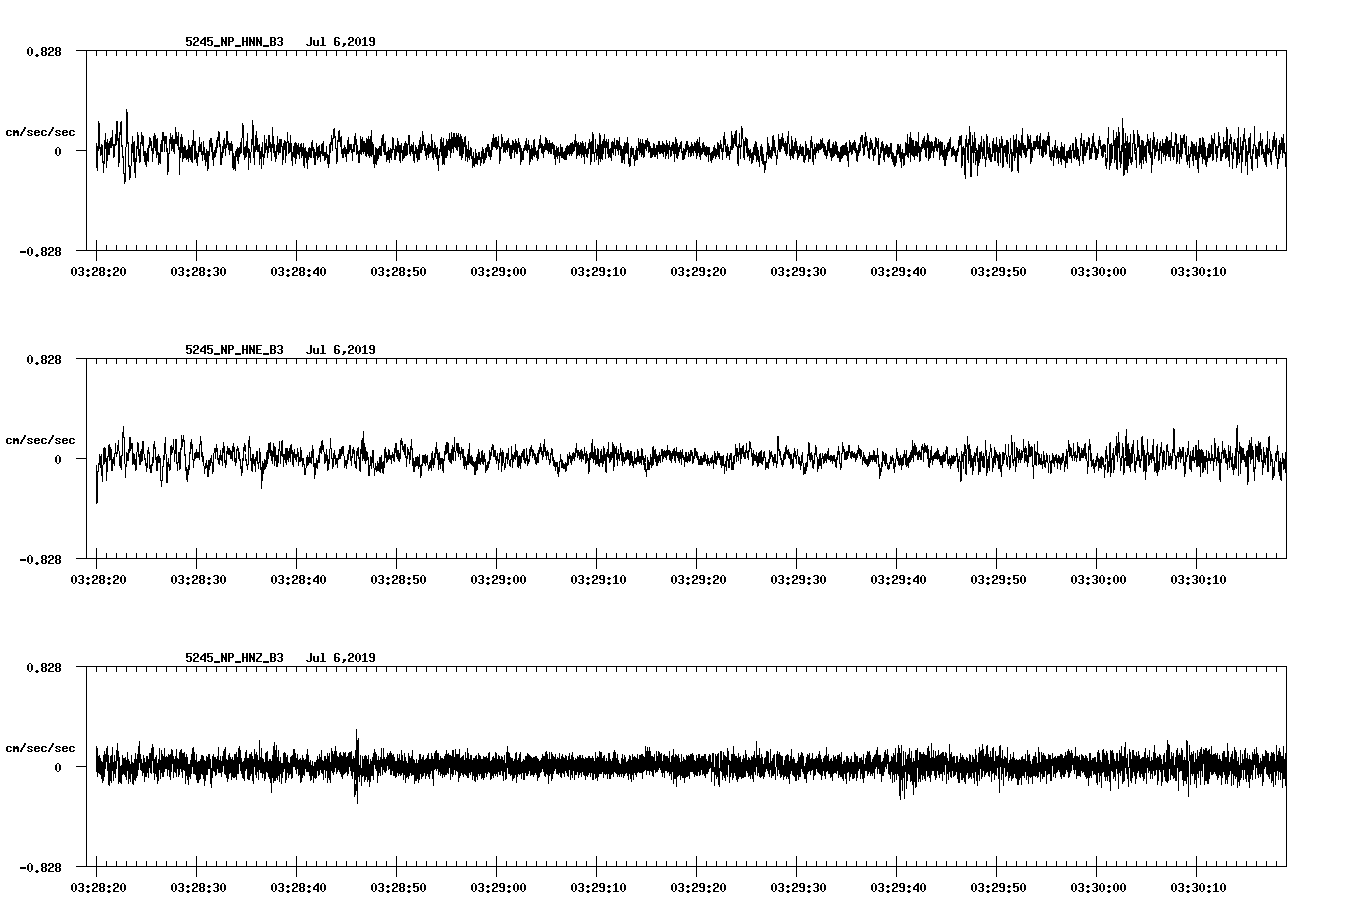The width and height of the screenshot is (1358, 924).
Task: Click the 5245_NP_HNZ_B3 channel title
Action: pyautogui.click(x=234, y=658)
